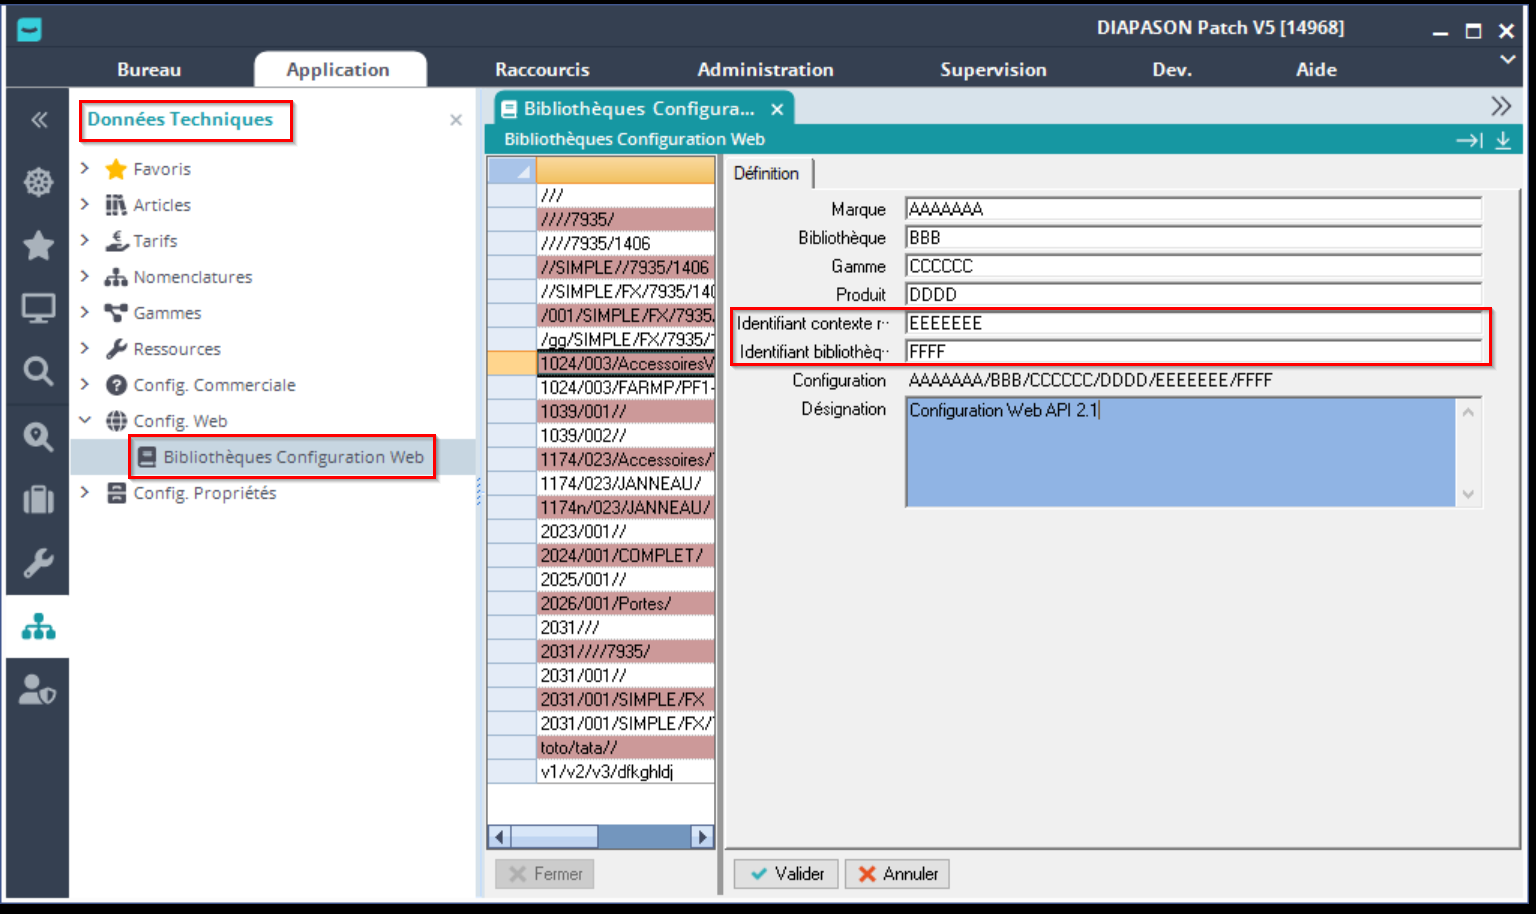This screenshot has width=1536, height=914.
Task: Select the wrench tools sidebar icon
Action: click(x=38, y=563)
